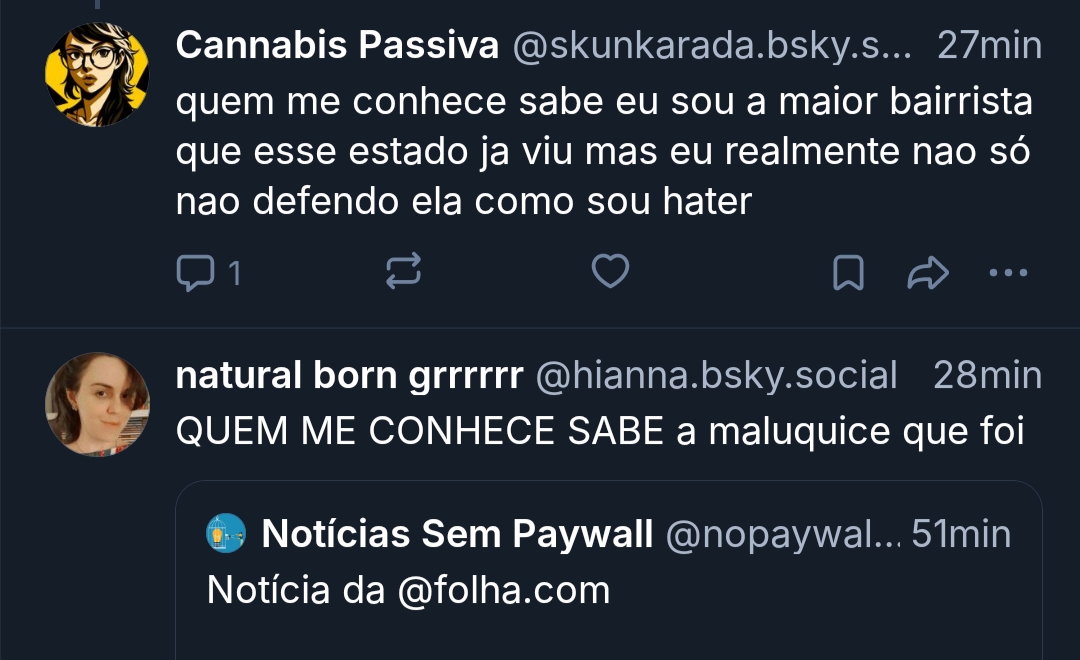Click the @skunkarada.bsky.s... handle

[x=711, y=46]
